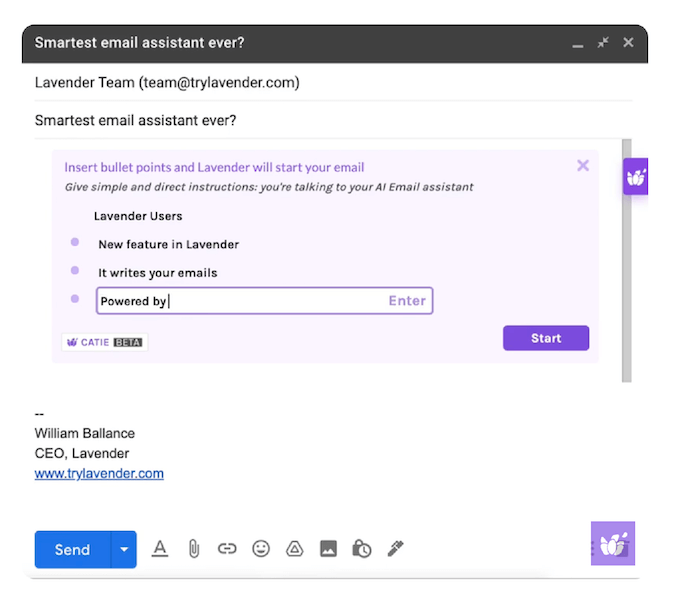This screenshot has width=680, height=596.
Task: Insert a link via chain icon
Action: (x=227, y=549)
